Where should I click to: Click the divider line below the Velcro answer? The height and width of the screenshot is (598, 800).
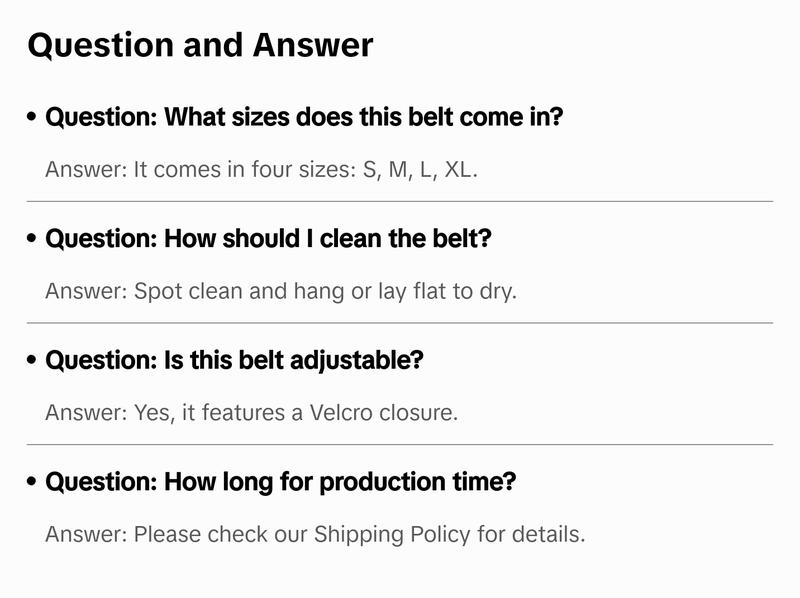pos(400,444)
